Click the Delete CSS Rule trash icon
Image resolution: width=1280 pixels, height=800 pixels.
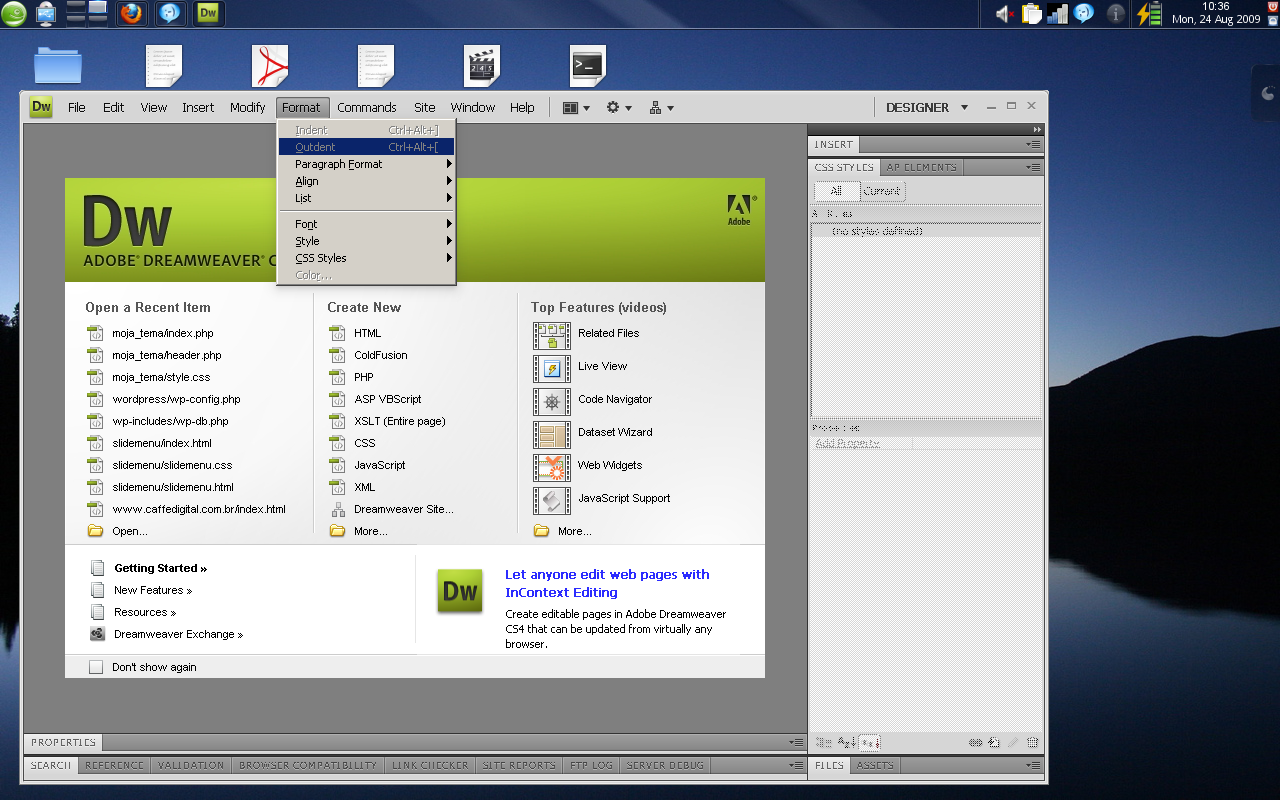(1032, 743)
